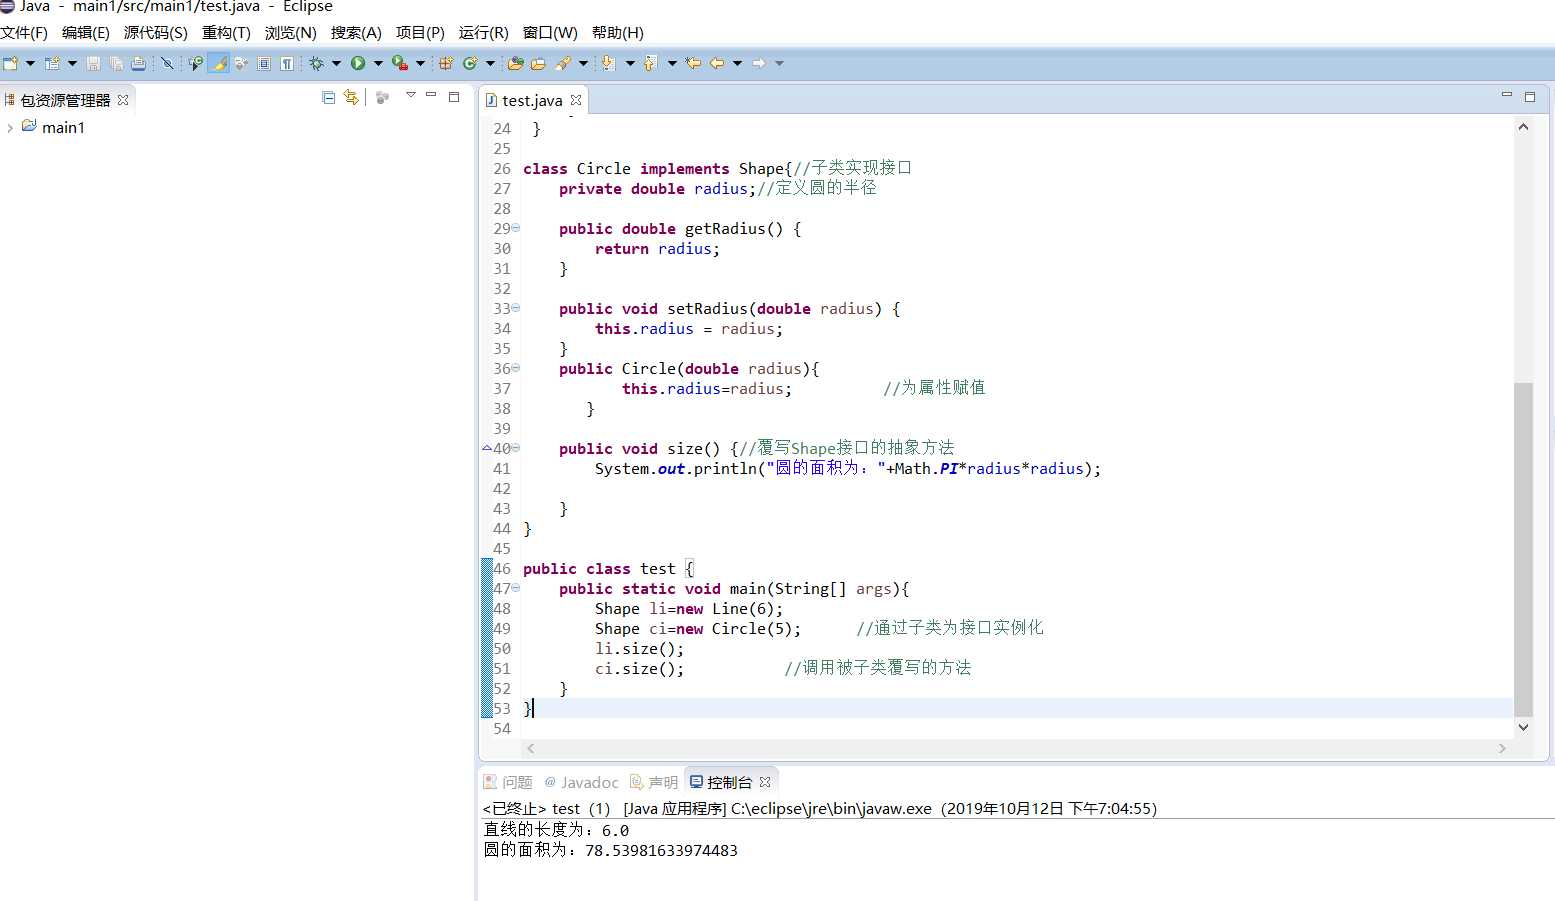1555x901 pixels.
Task: Toggle fold marker at line 29
Action: click(x=516, y=228)
